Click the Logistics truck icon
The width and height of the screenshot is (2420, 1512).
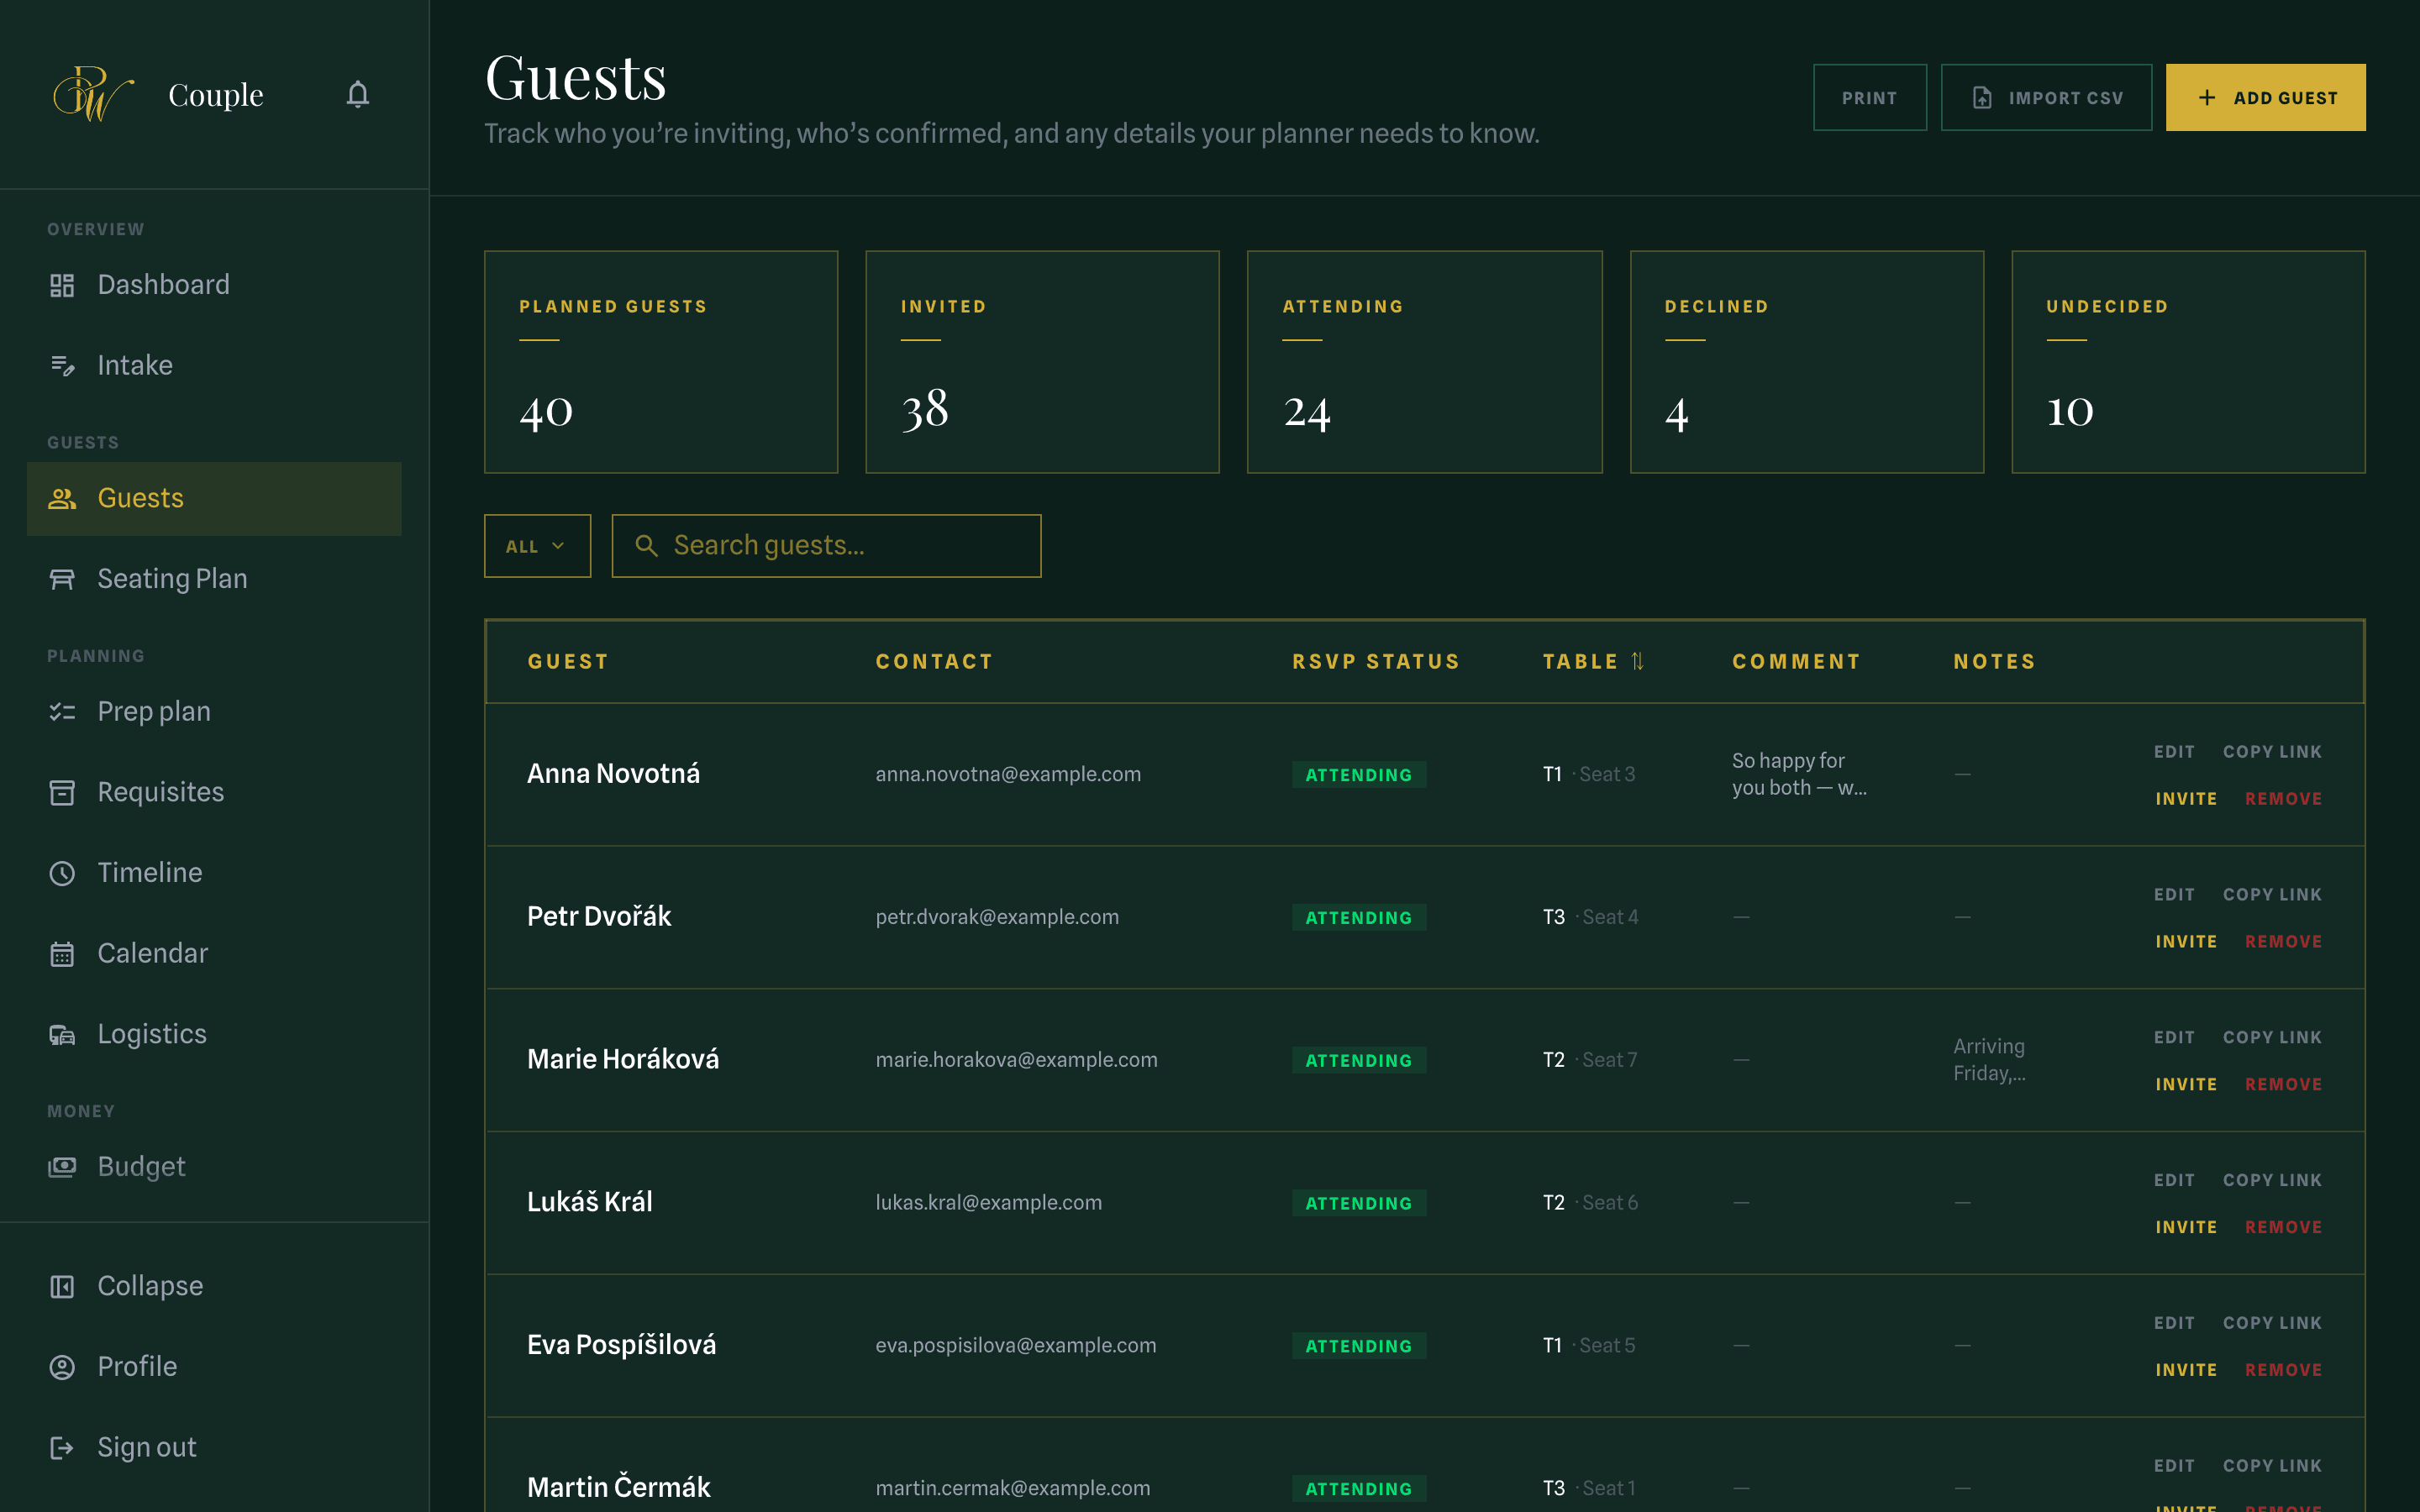coord(62,1035)
